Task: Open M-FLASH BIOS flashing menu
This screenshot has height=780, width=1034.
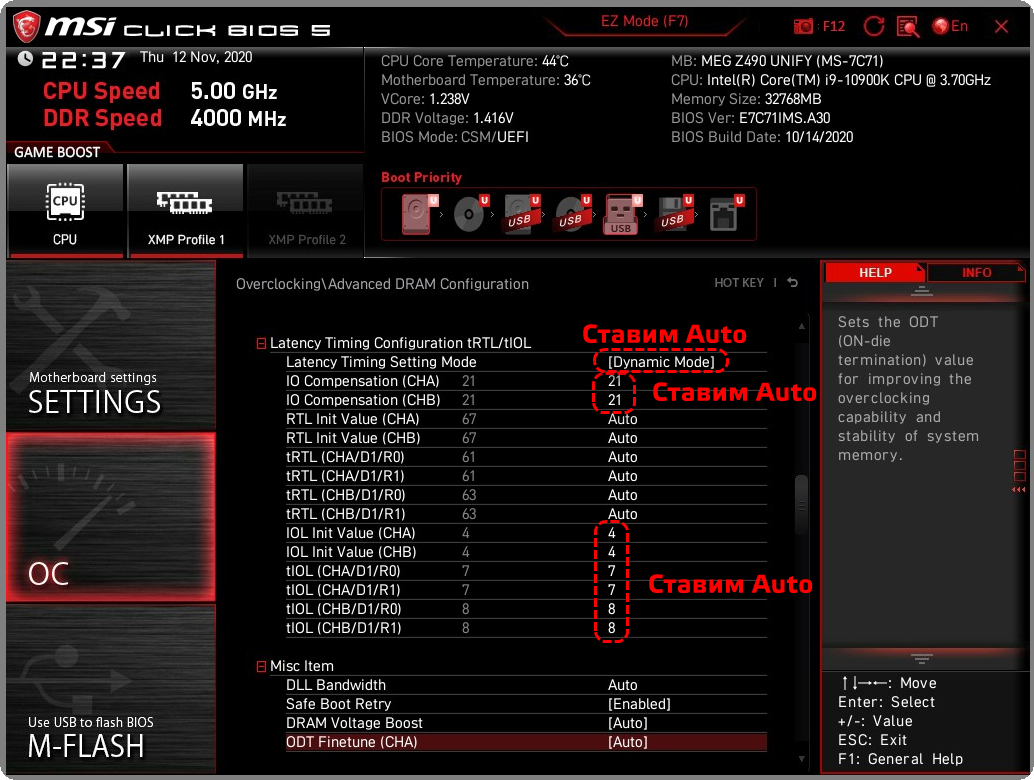Action: [111, 689]
